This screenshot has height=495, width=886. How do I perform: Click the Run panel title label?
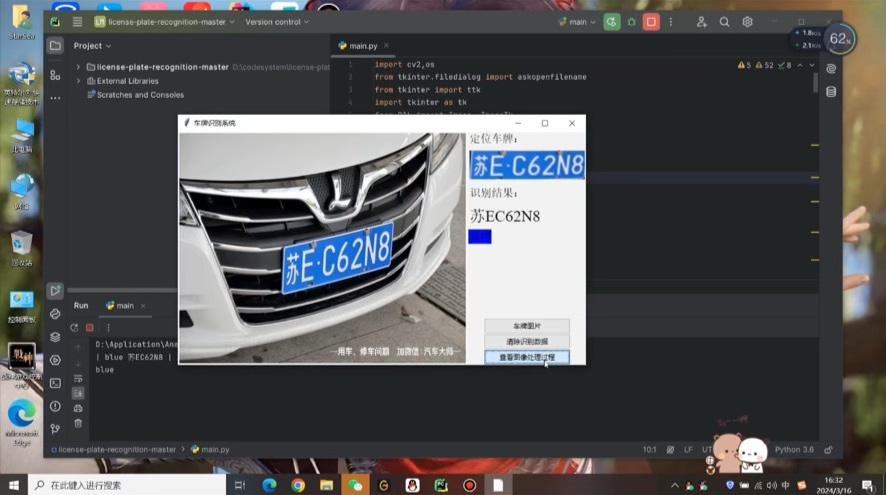[81, 306]
